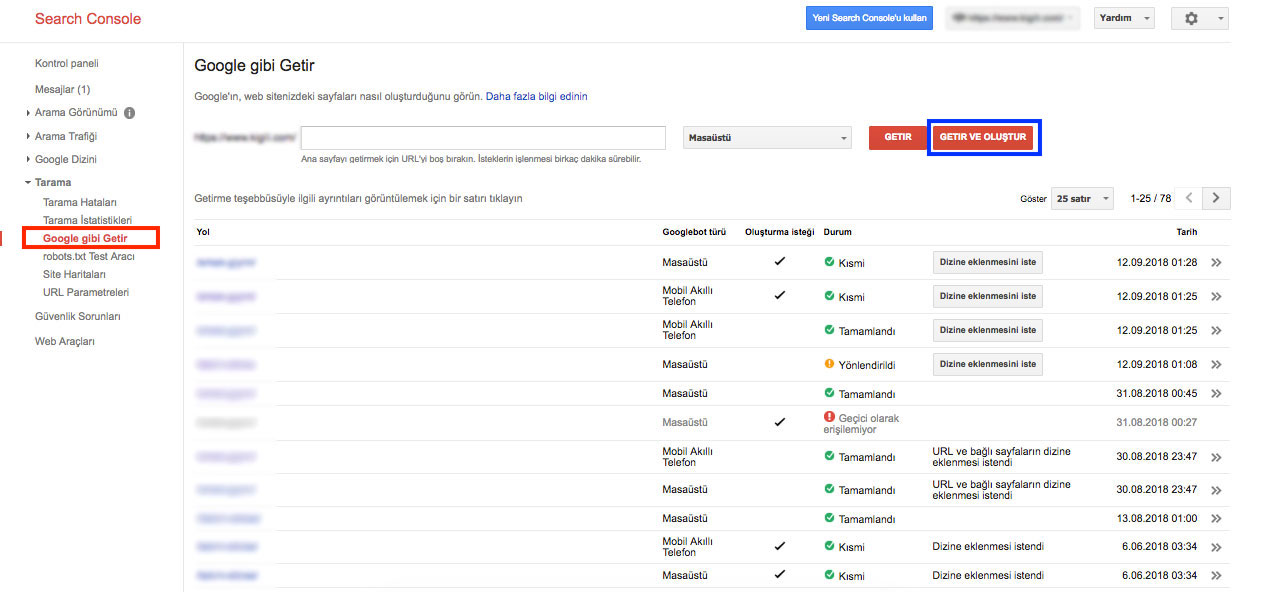Screen dimensions: 1268x592
Task: Request indexing for 12.09.2018 01:28 row
Action: [x=988, y=263]
